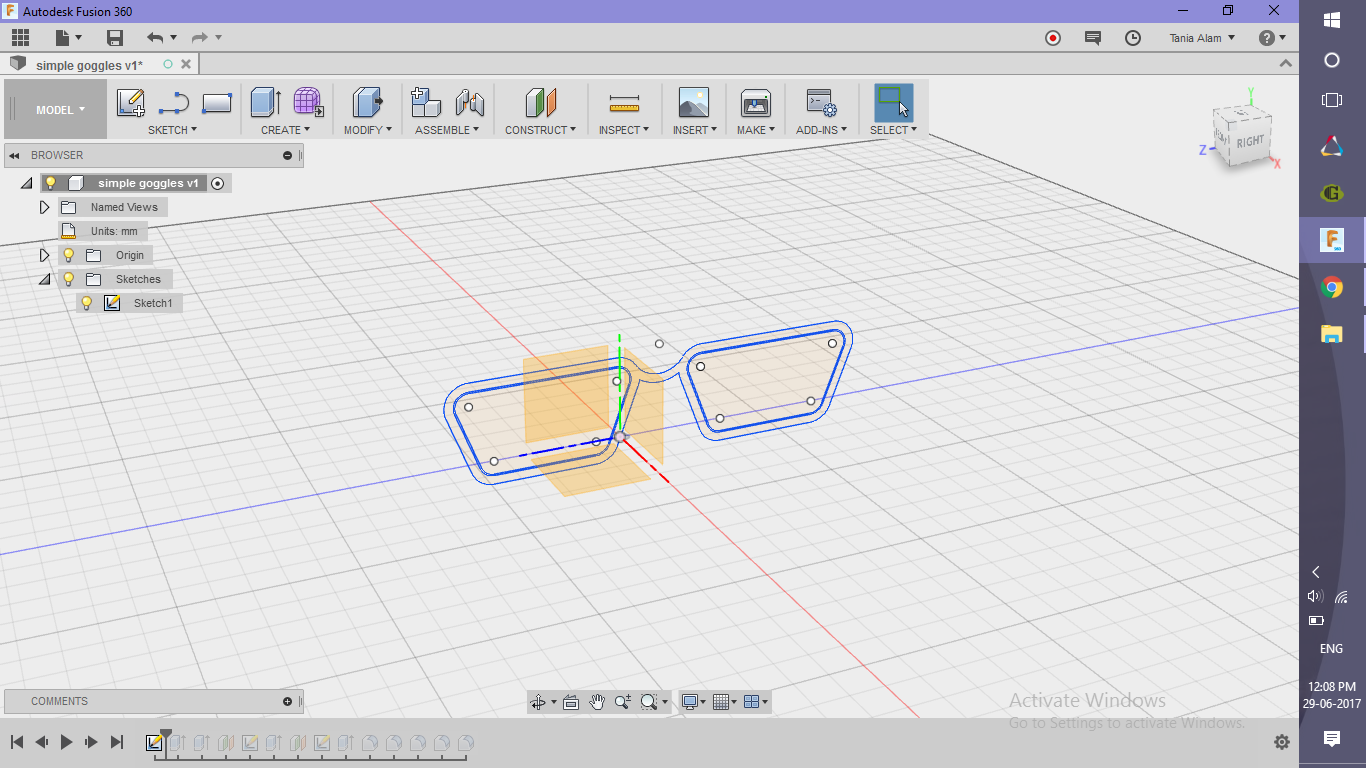Toggle visibility bulb of simple goggles v1

(50, 183)
